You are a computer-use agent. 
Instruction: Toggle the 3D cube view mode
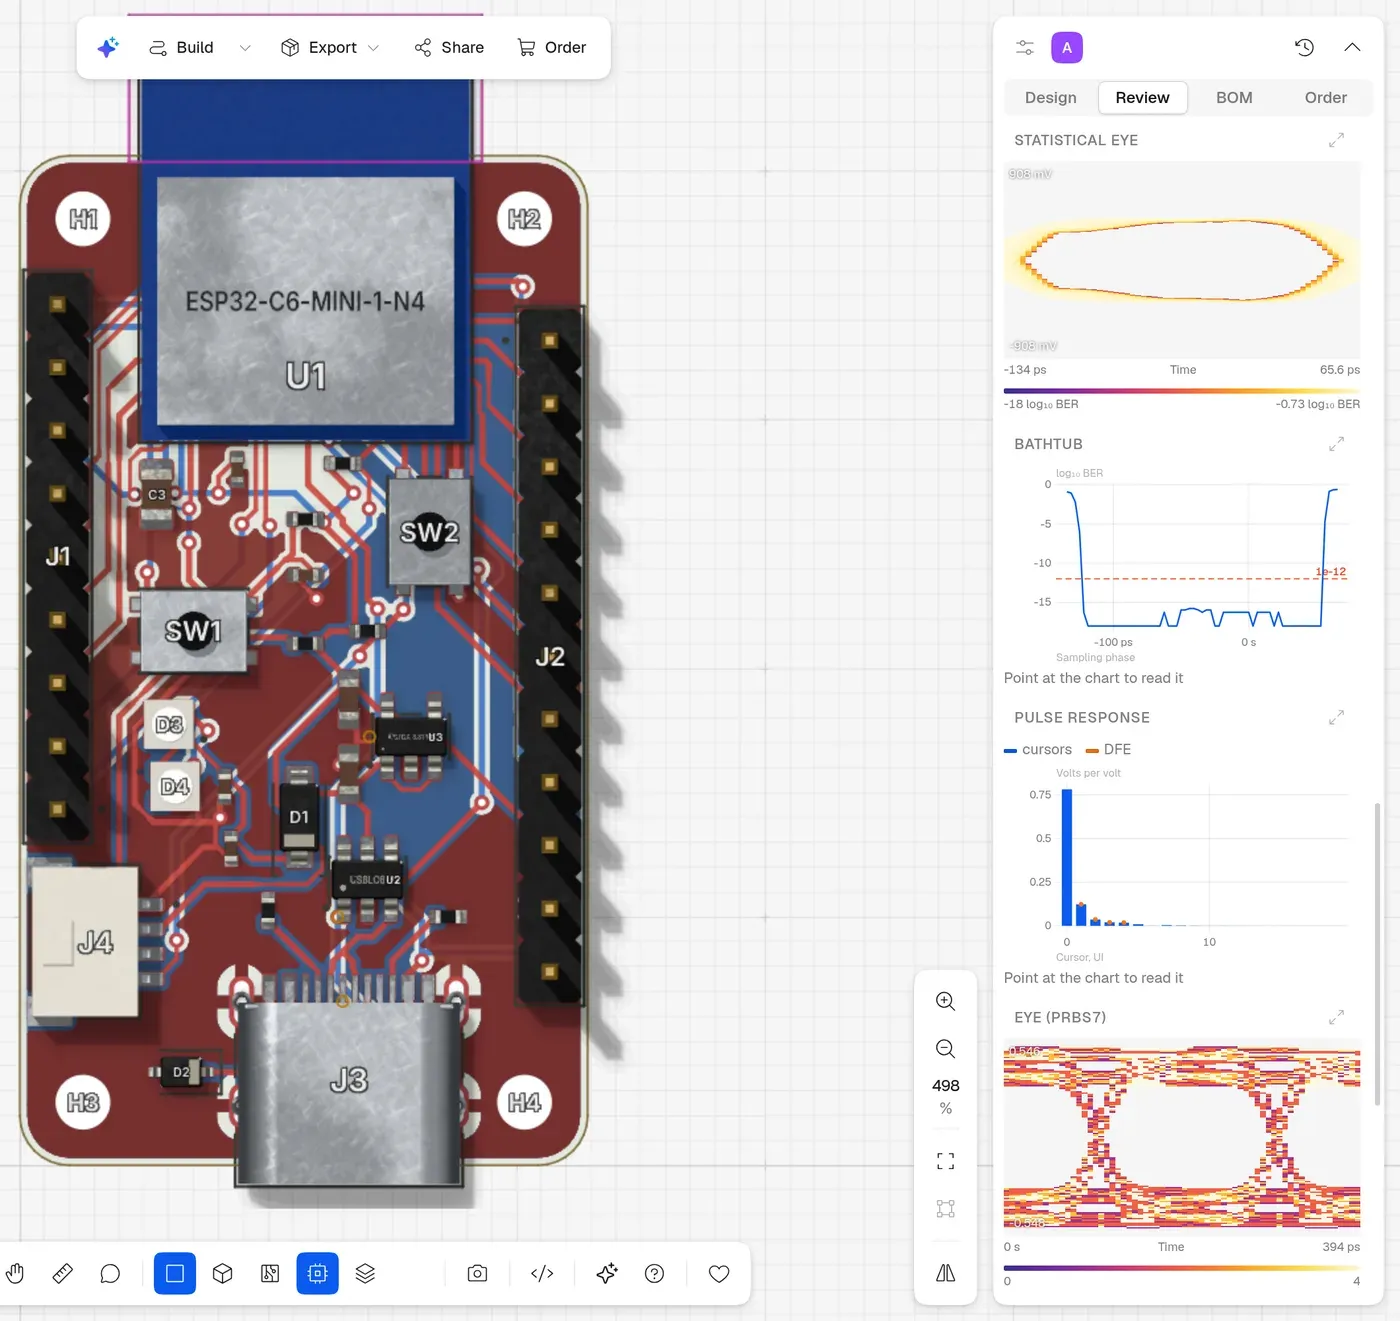pyautogui.click(x=223, y=1273)
